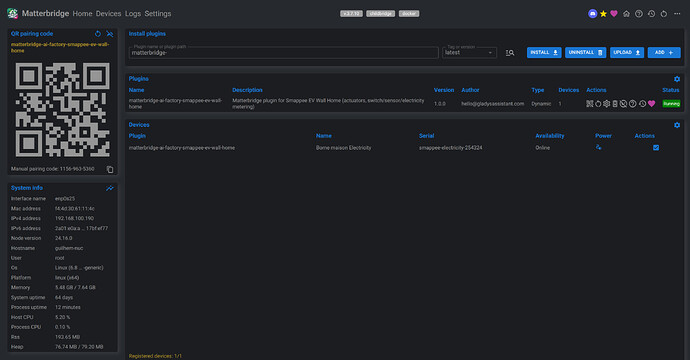The image size is (690, 360).
Task: Click the plugin name input field
Action: [x=284, y=52]
